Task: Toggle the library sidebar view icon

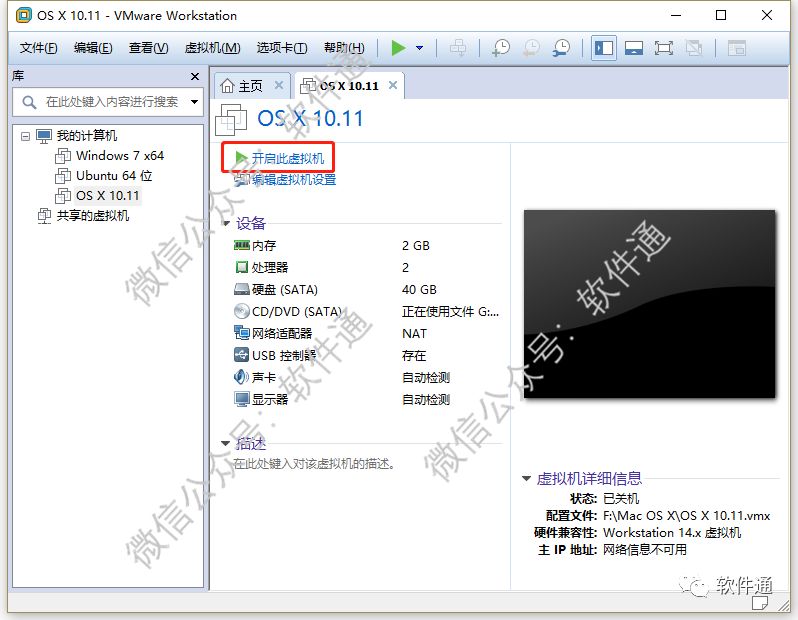Action: click(604, 48)
